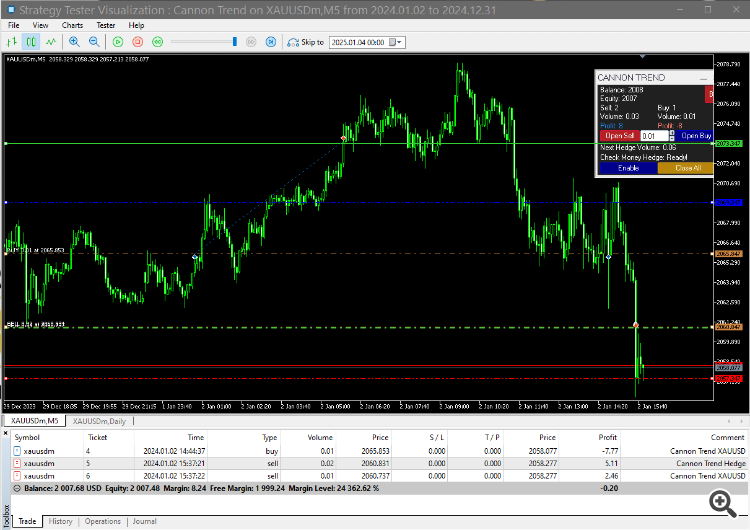Select the Operations toolbox tab
The width and height of the screenshot is (750, 530).
102,521
